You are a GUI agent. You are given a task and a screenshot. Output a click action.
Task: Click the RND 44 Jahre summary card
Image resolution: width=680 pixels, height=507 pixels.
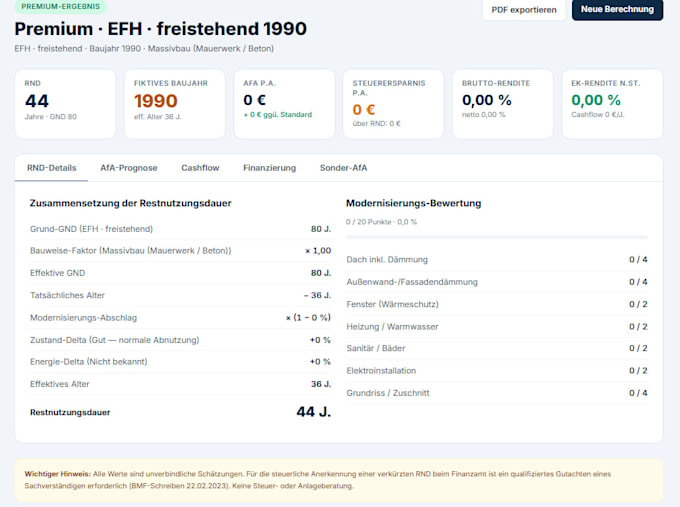(65, 104)
